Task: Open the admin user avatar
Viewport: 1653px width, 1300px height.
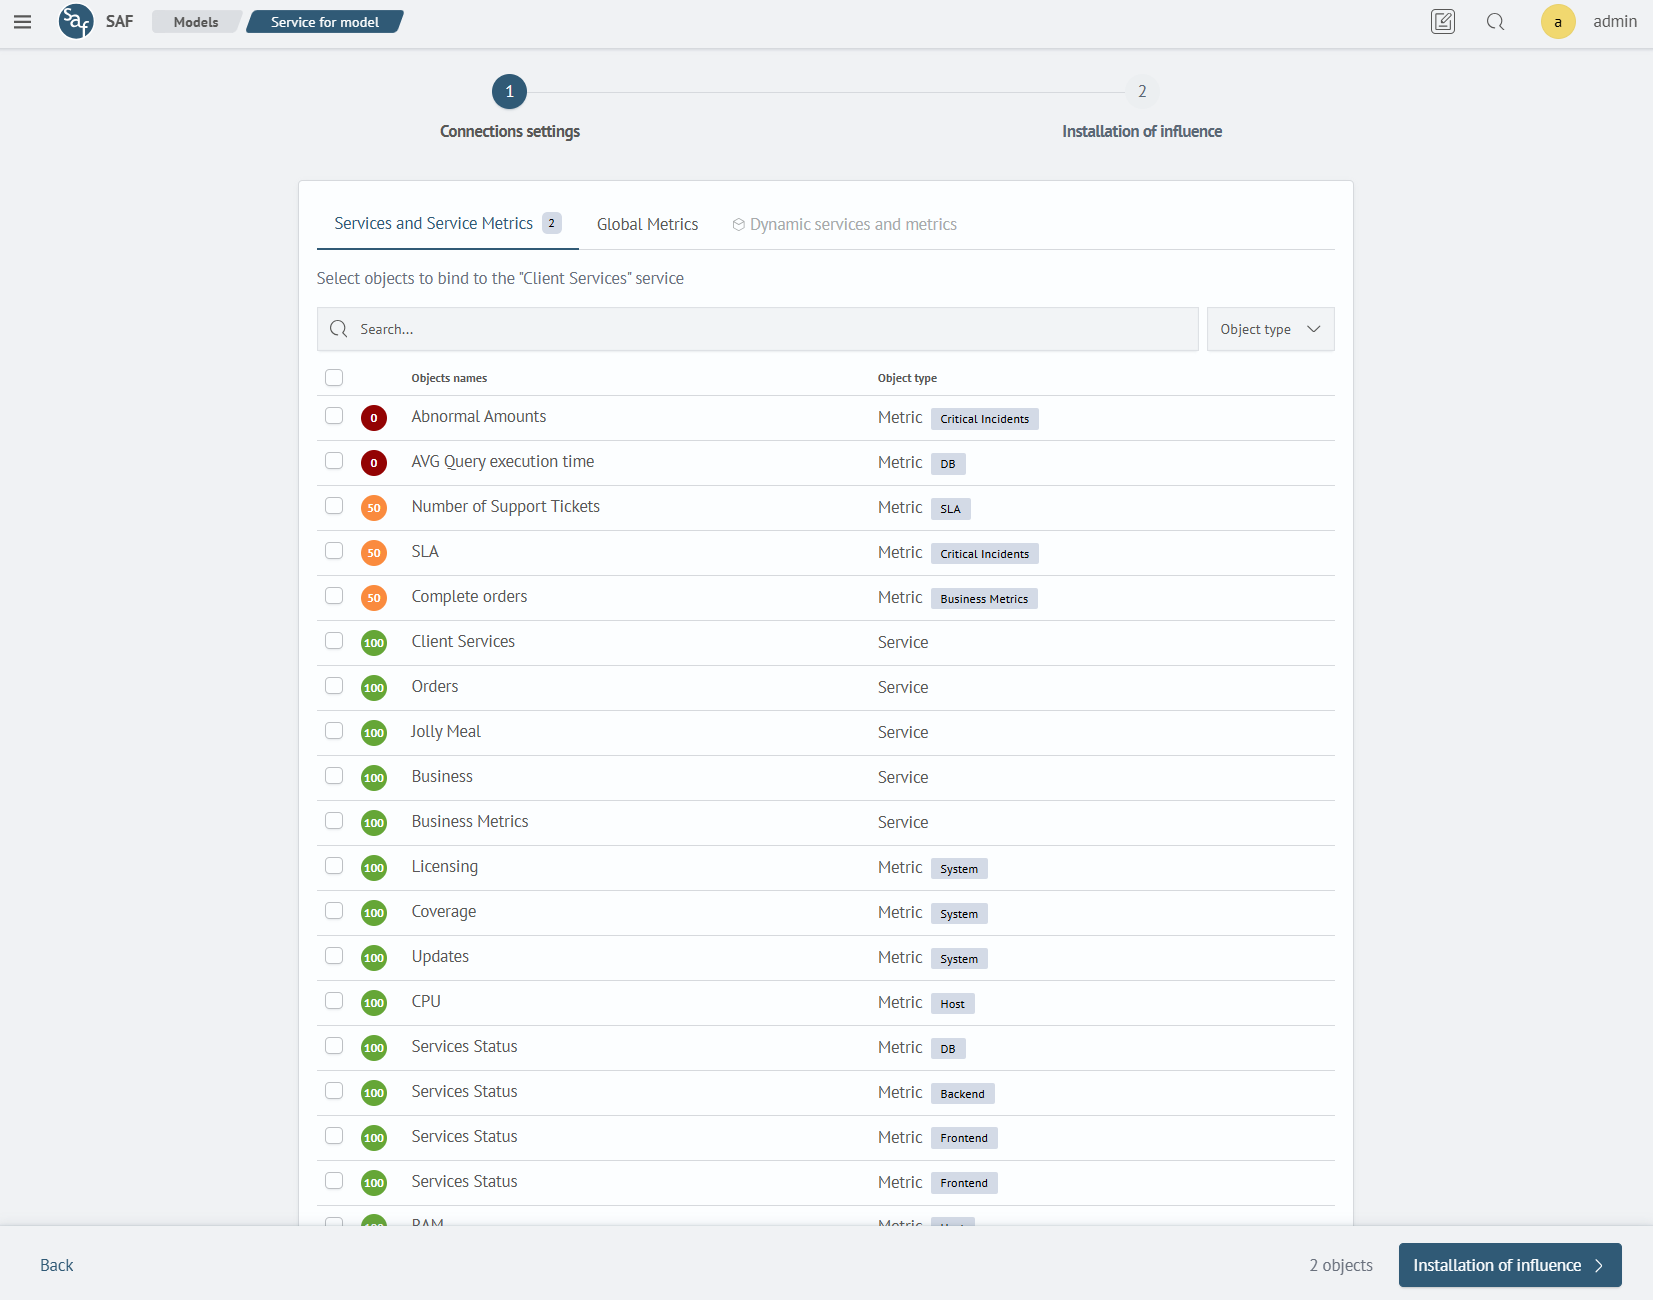Action: [x=1557, y=22]
